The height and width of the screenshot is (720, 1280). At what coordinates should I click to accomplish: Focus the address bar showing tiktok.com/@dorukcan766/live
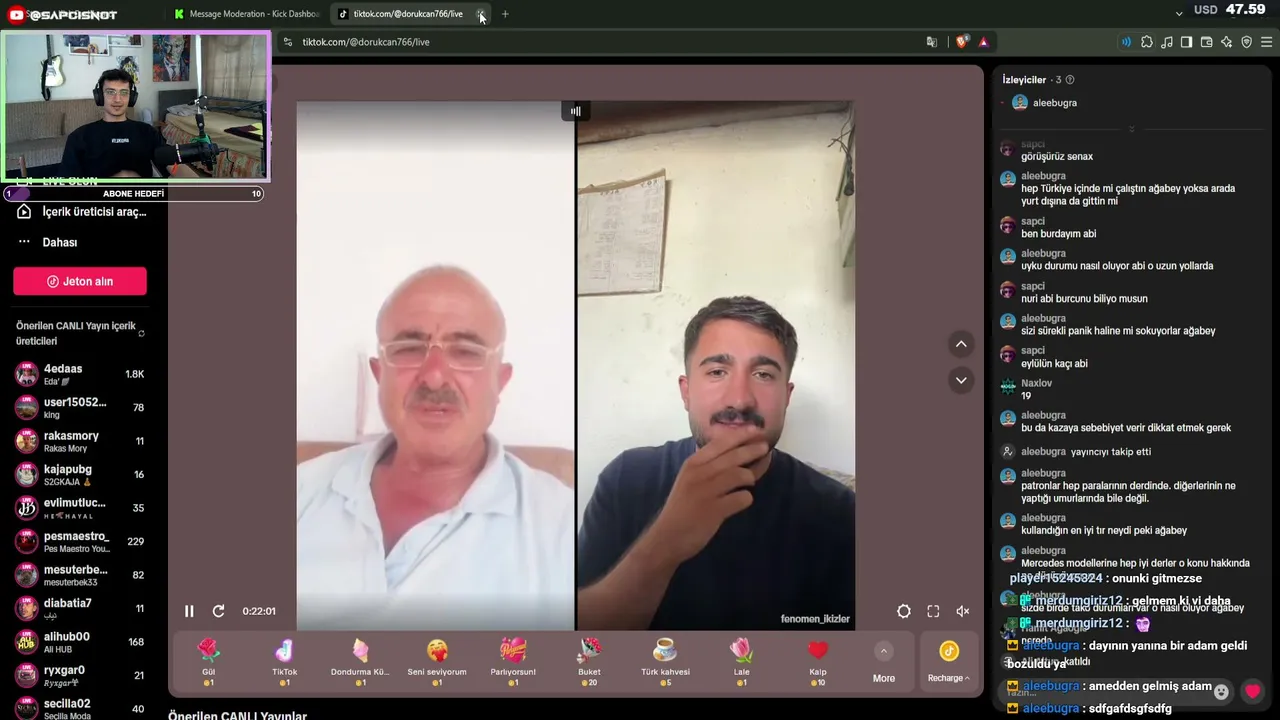[x=600, y=42]
